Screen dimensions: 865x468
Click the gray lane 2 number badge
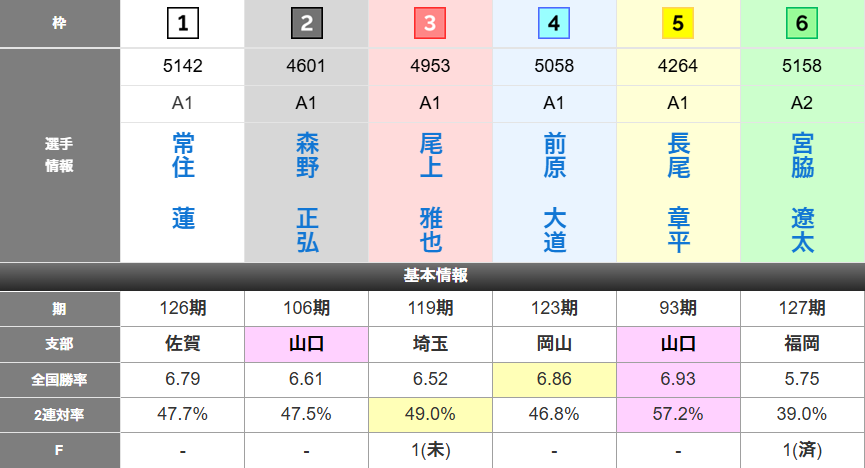(306, 23)
